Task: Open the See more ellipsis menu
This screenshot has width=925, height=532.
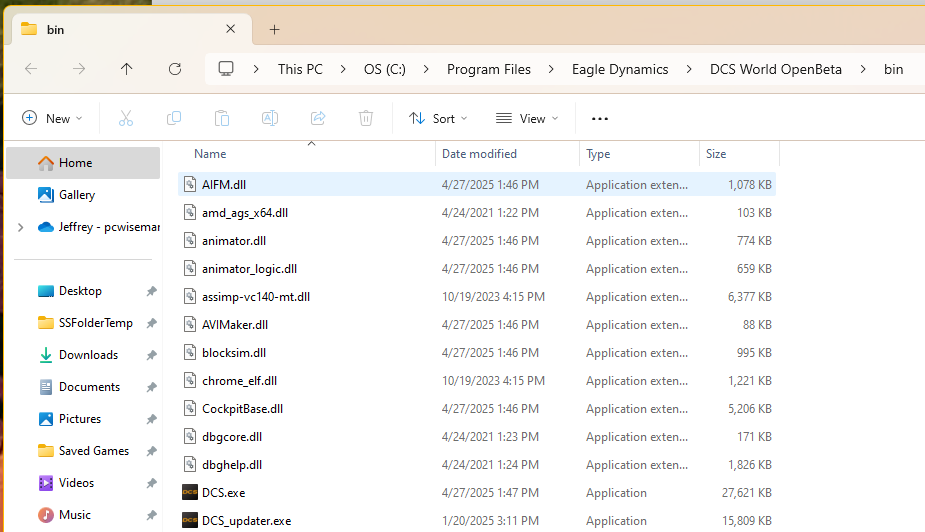Action: 599,119
